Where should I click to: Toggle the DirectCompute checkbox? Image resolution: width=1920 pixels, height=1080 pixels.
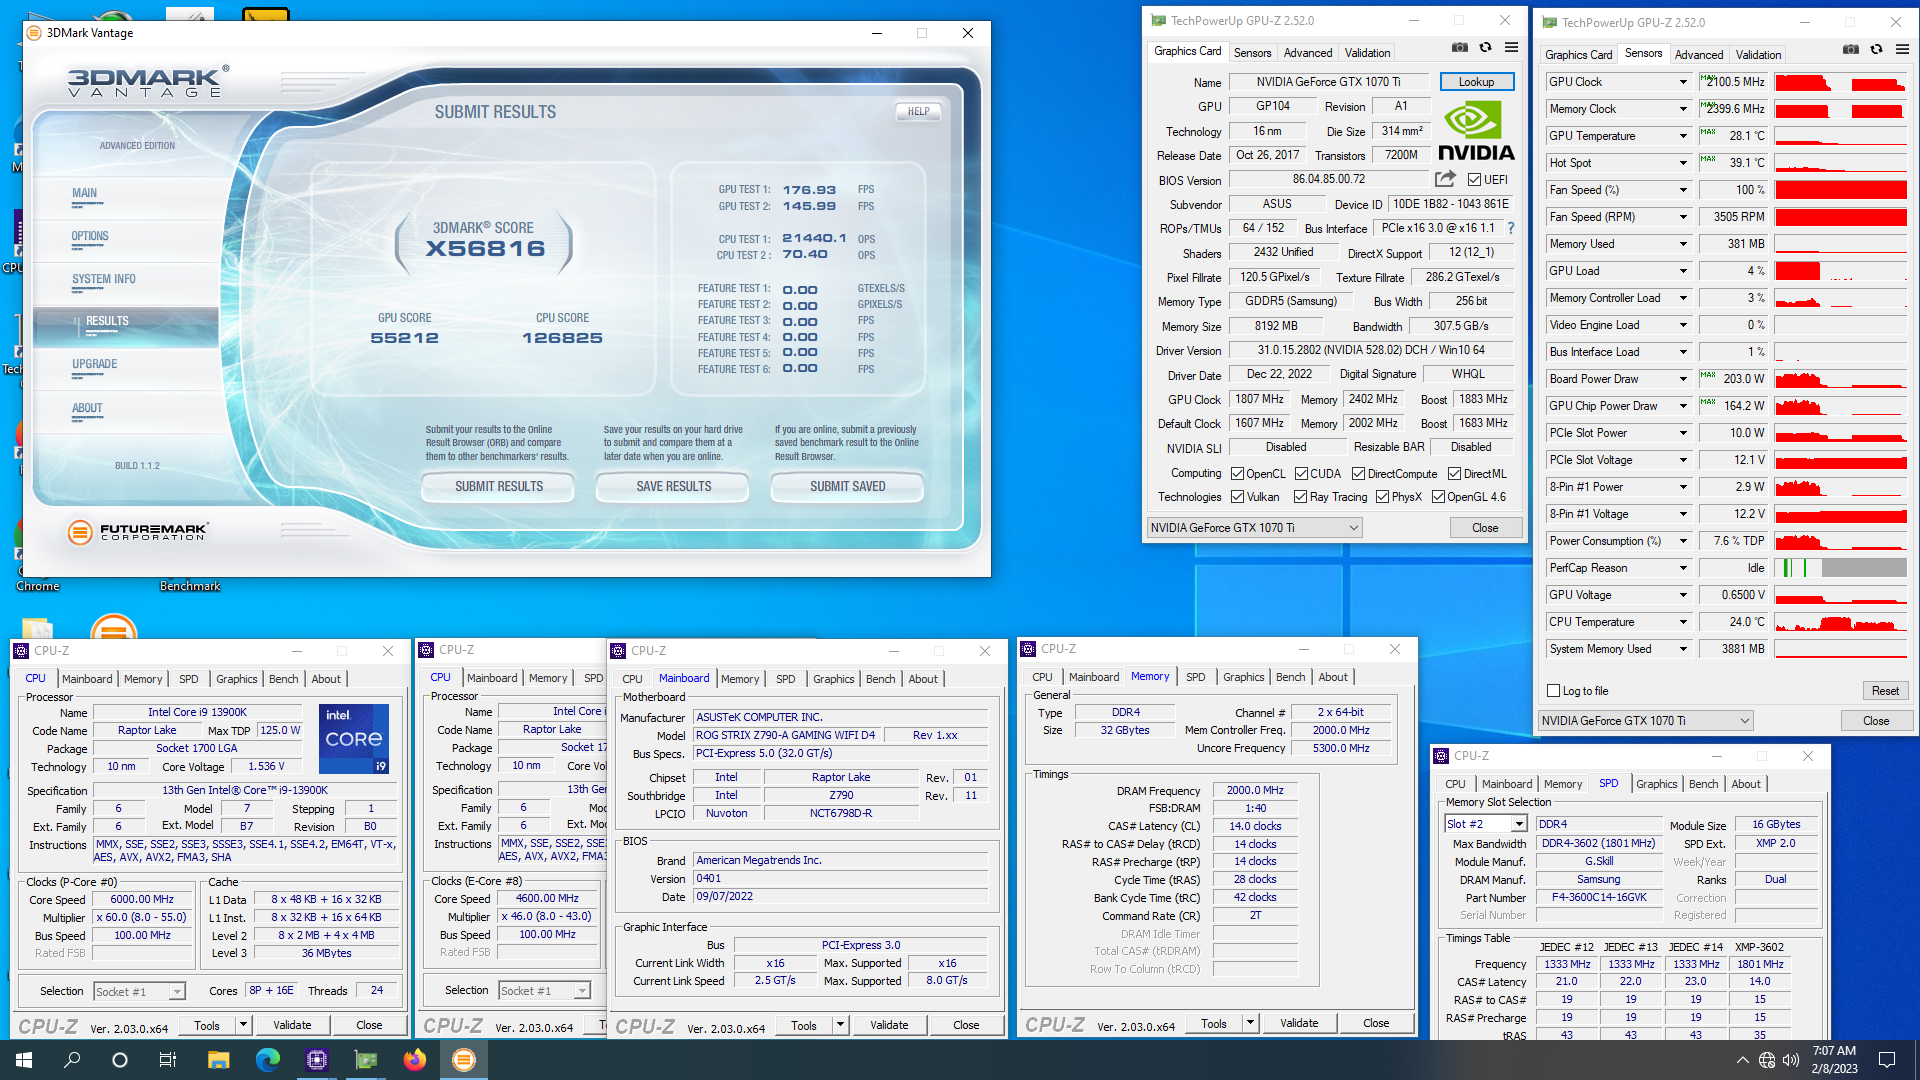pyautogui.click(x=1358, y=474)
